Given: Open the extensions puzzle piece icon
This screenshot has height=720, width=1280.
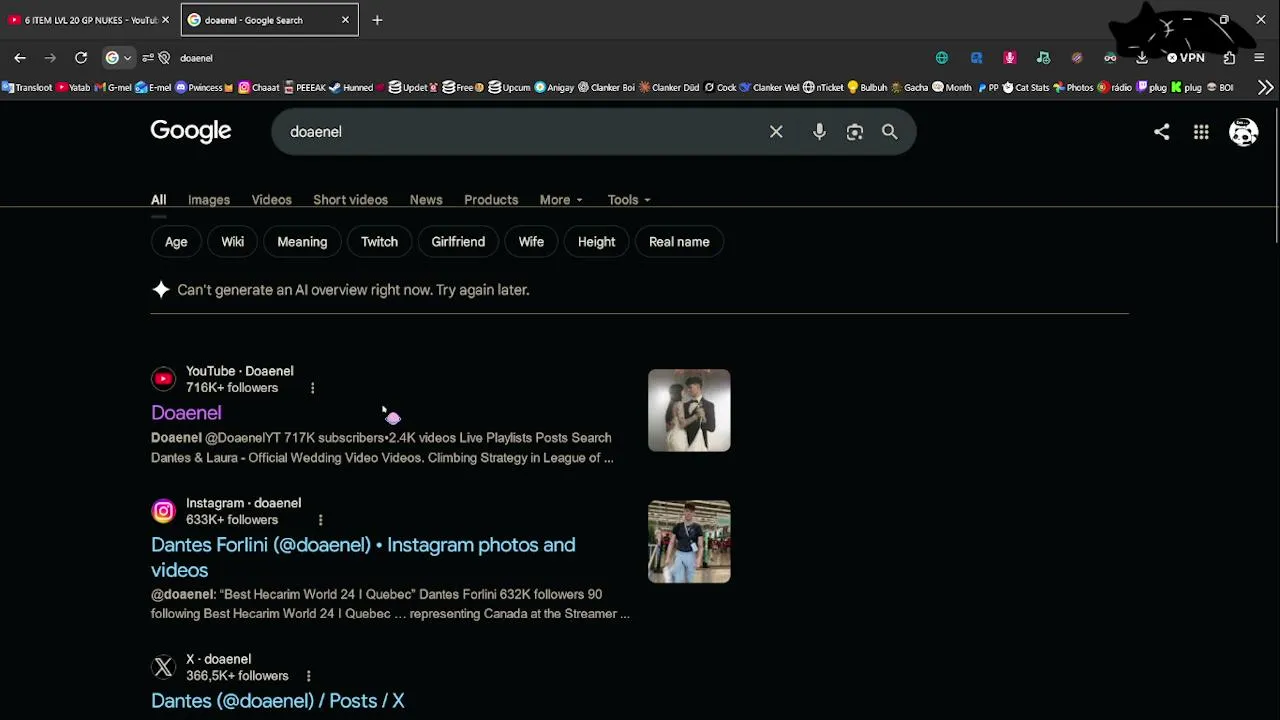Looking at the screenshot, I should coord(1229,58).
